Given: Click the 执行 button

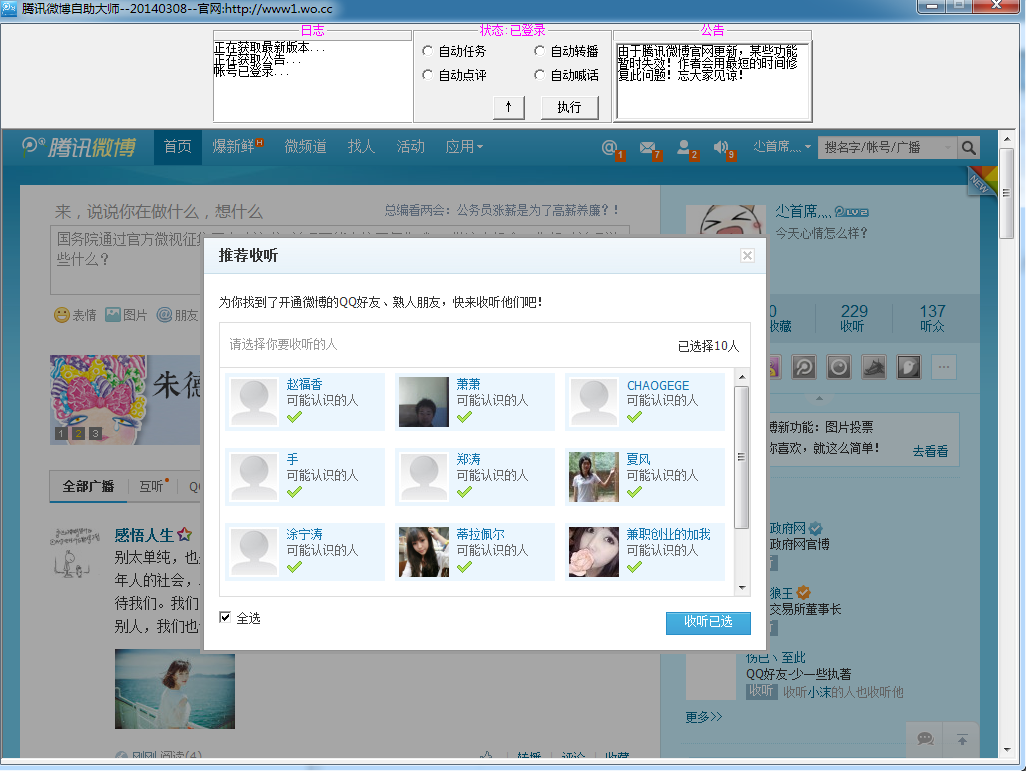Looking at the screenshot, I should [569, 107].
